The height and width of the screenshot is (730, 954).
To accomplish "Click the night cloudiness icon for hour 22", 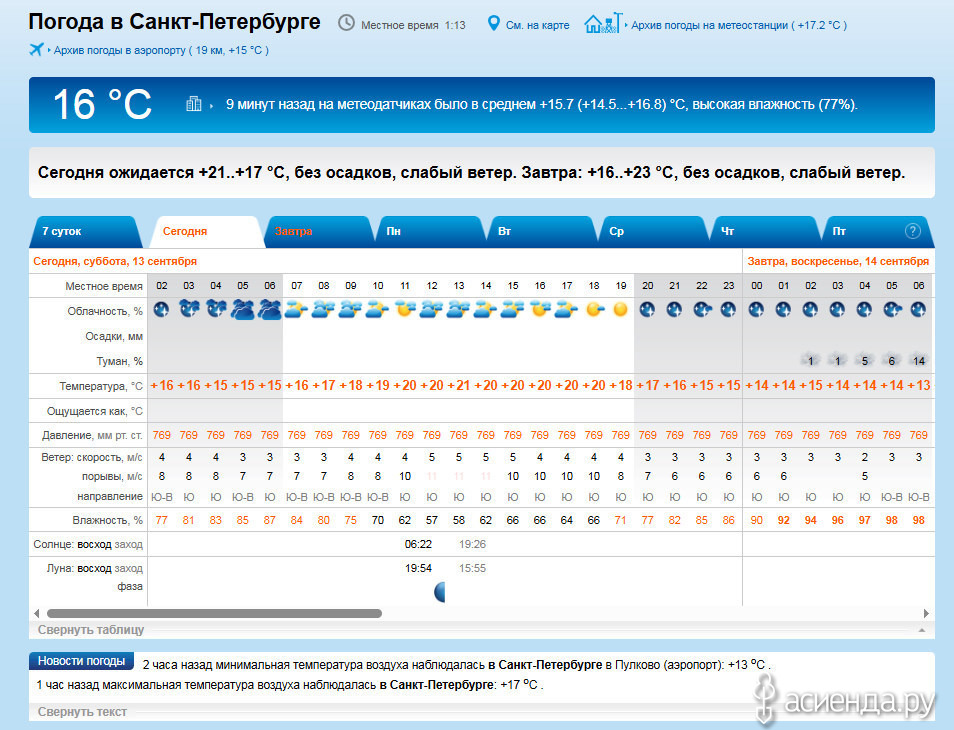I will 702,310.
